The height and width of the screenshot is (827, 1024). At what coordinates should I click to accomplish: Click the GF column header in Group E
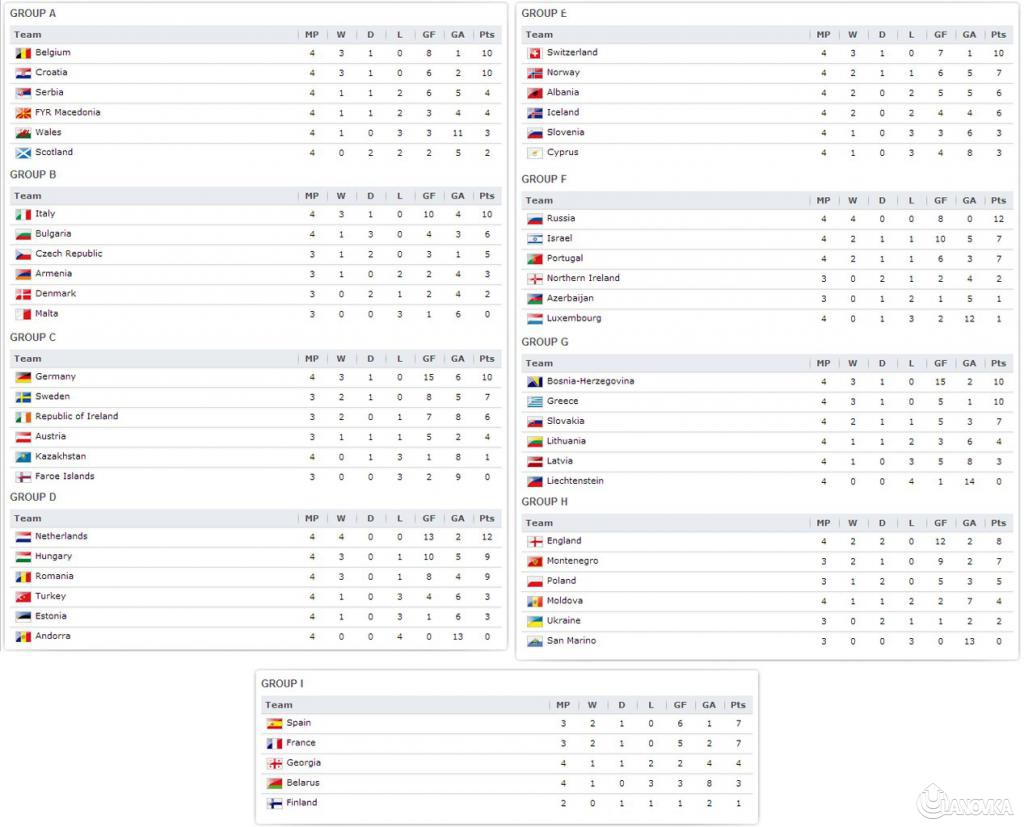click(x=940, y=35)
